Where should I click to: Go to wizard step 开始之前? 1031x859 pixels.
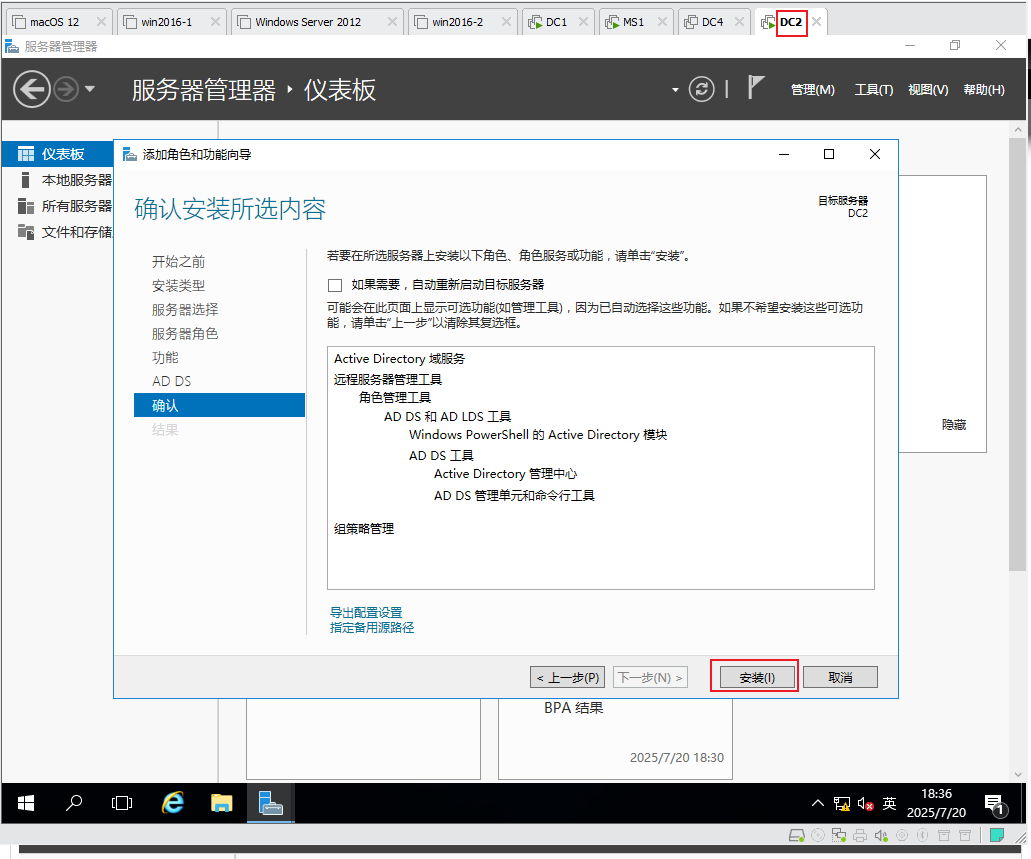point(178,262)
